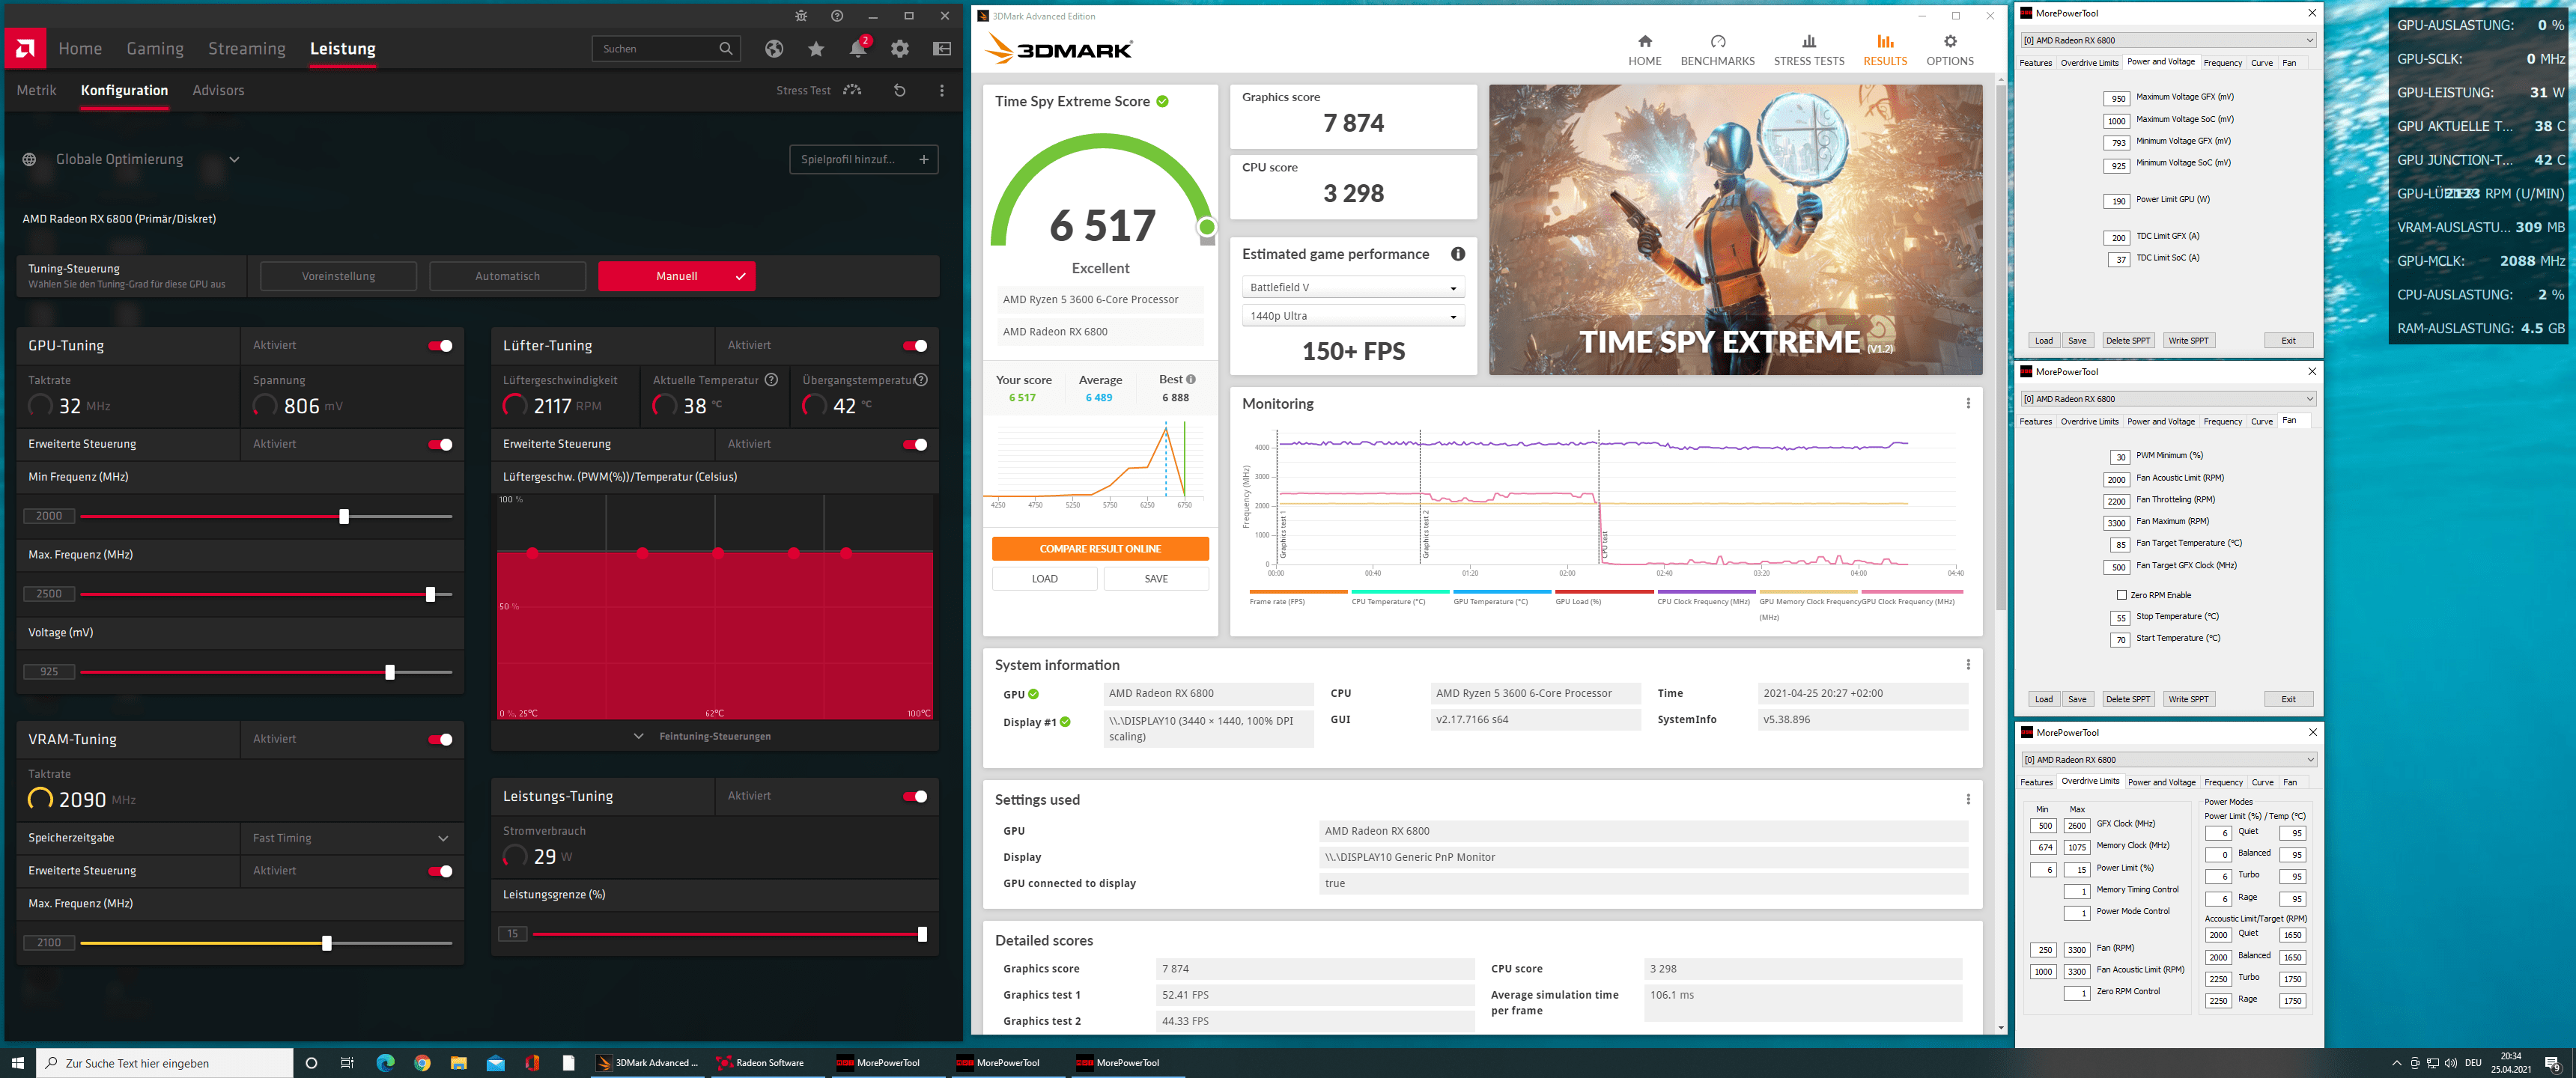Check Zero RPM Enable in MorePowerTool
The width and height of the screenshot is (2576, 1078).
point(2121,595)
